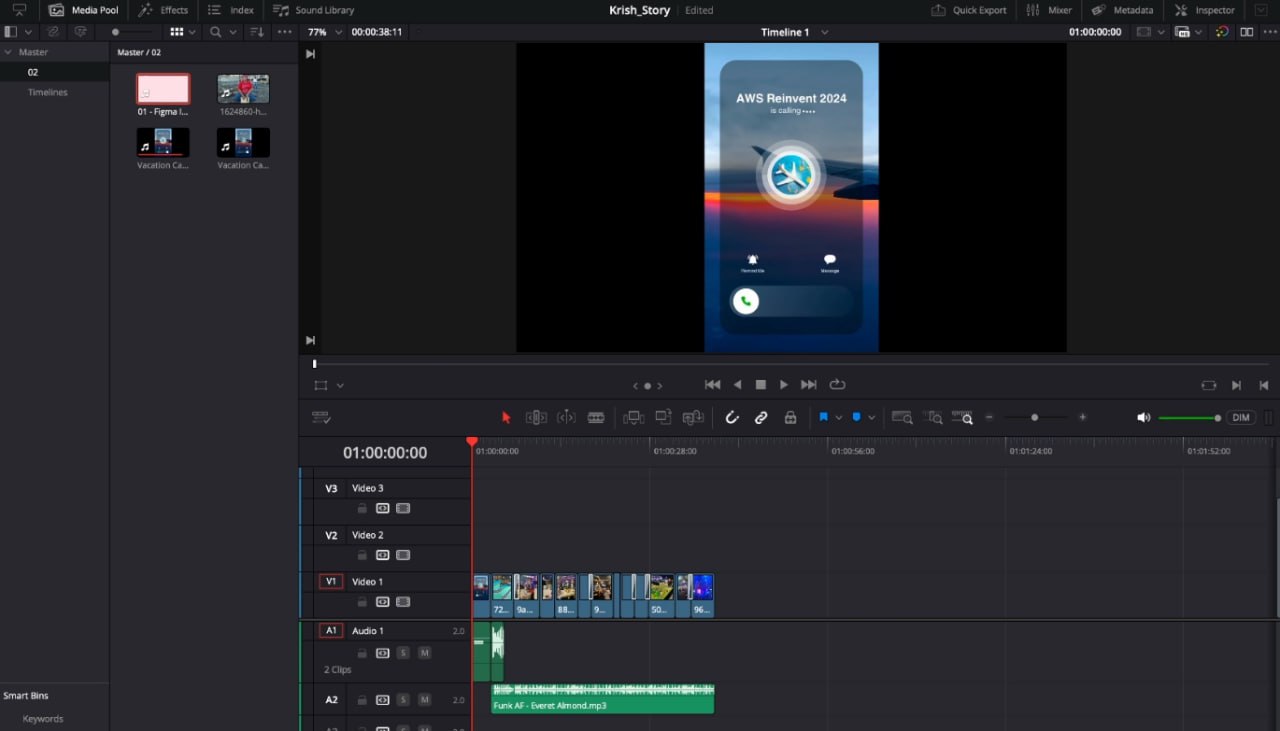This screenshot has height=731, width=1280.
Task: Click the timeline zoom minus button
Action: click(x=989, y=417)
